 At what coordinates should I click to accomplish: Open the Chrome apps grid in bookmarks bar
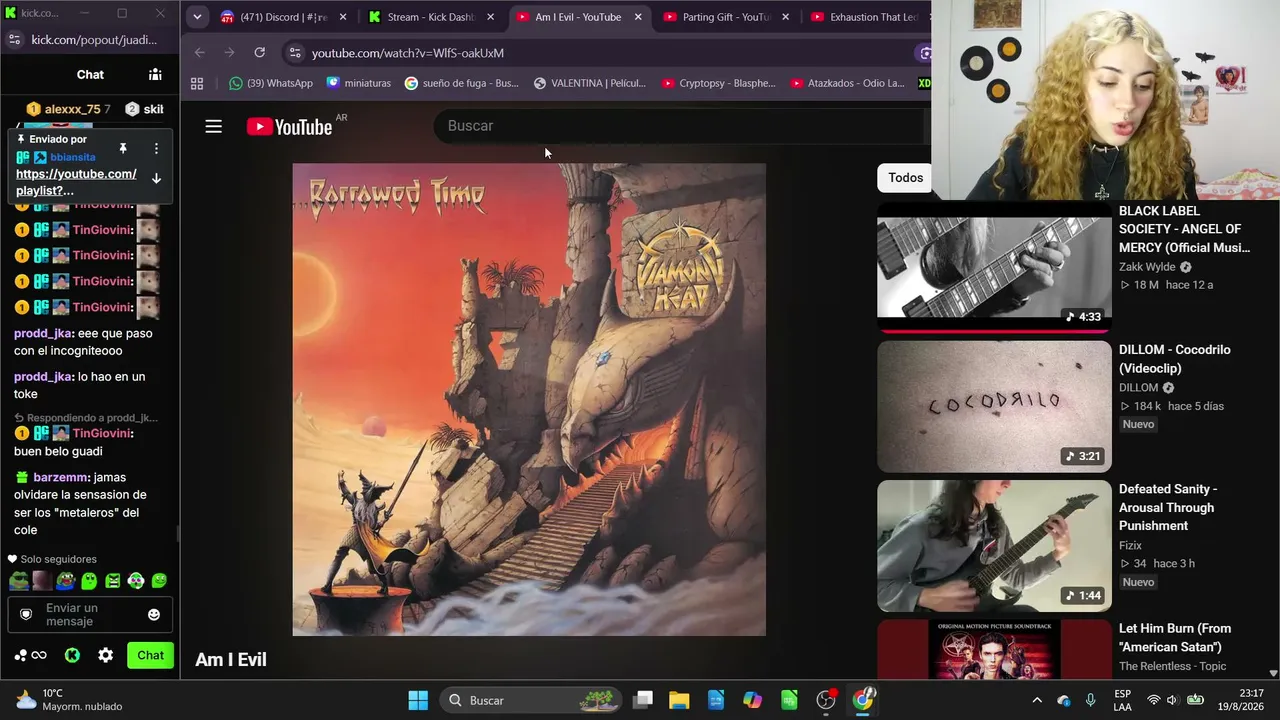[x=197, y=84]
